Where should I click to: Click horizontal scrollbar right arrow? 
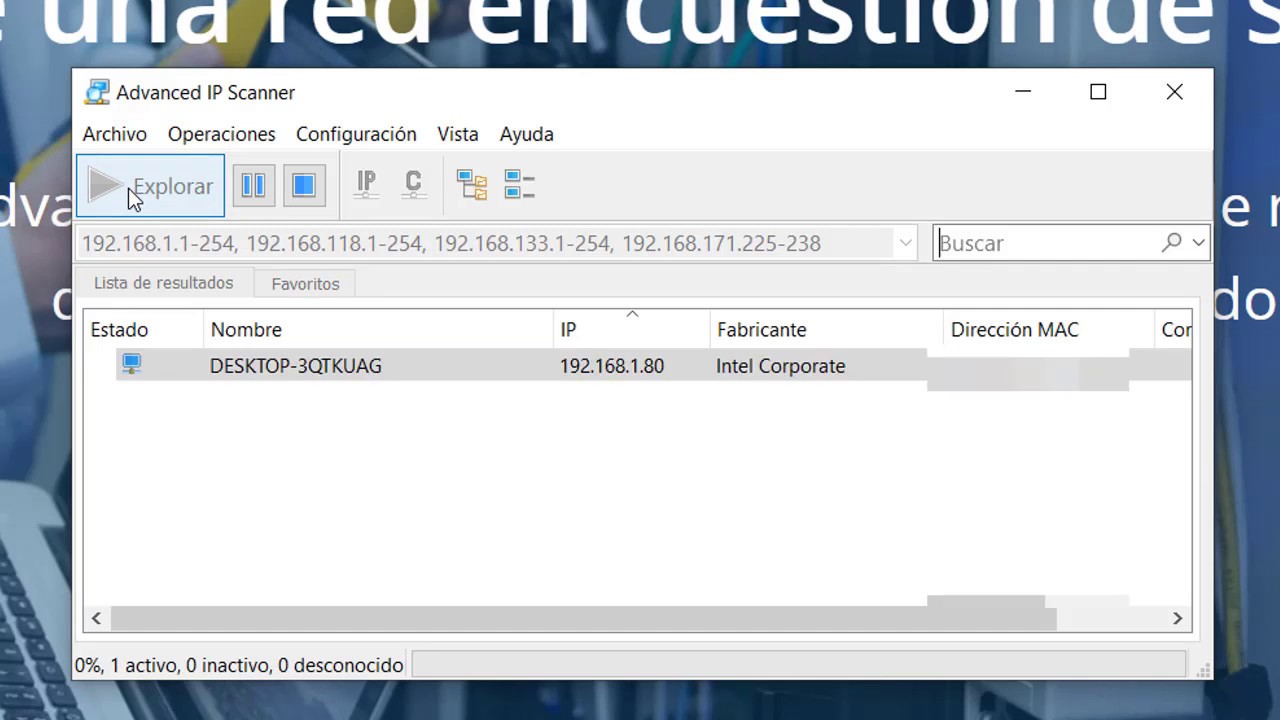click(x=1177, y=618)
